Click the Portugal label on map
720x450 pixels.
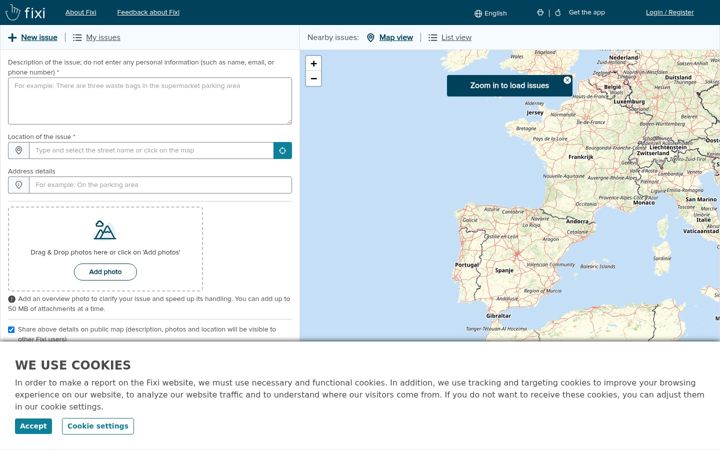(x=467, y=265)
